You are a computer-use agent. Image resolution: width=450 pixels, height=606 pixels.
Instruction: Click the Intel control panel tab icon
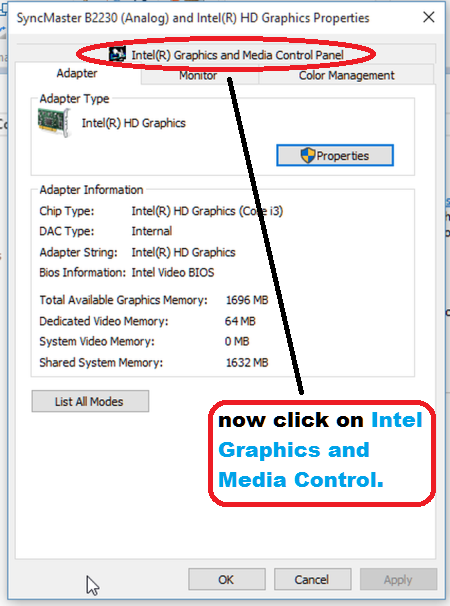point(117,54)
